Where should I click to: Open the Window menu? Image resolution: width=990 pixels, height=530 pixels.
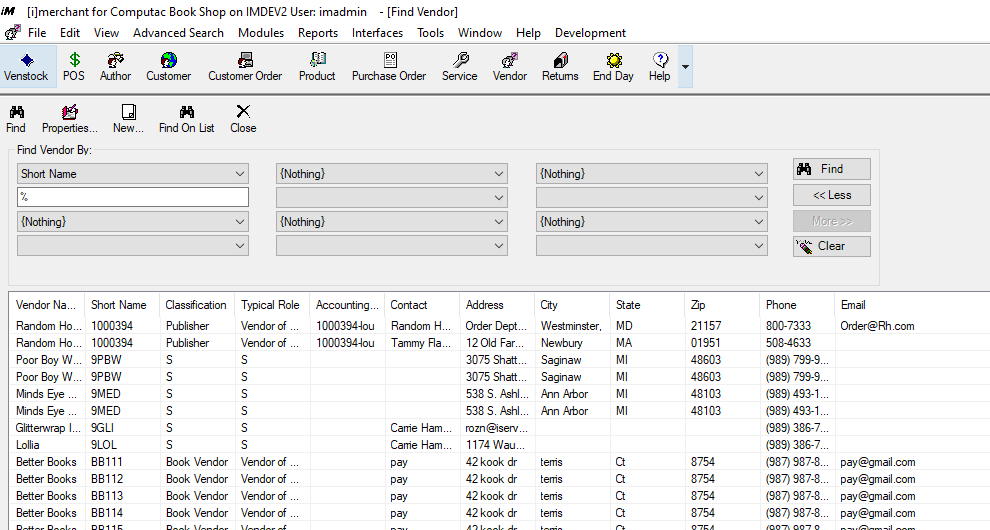pos(480,33)
